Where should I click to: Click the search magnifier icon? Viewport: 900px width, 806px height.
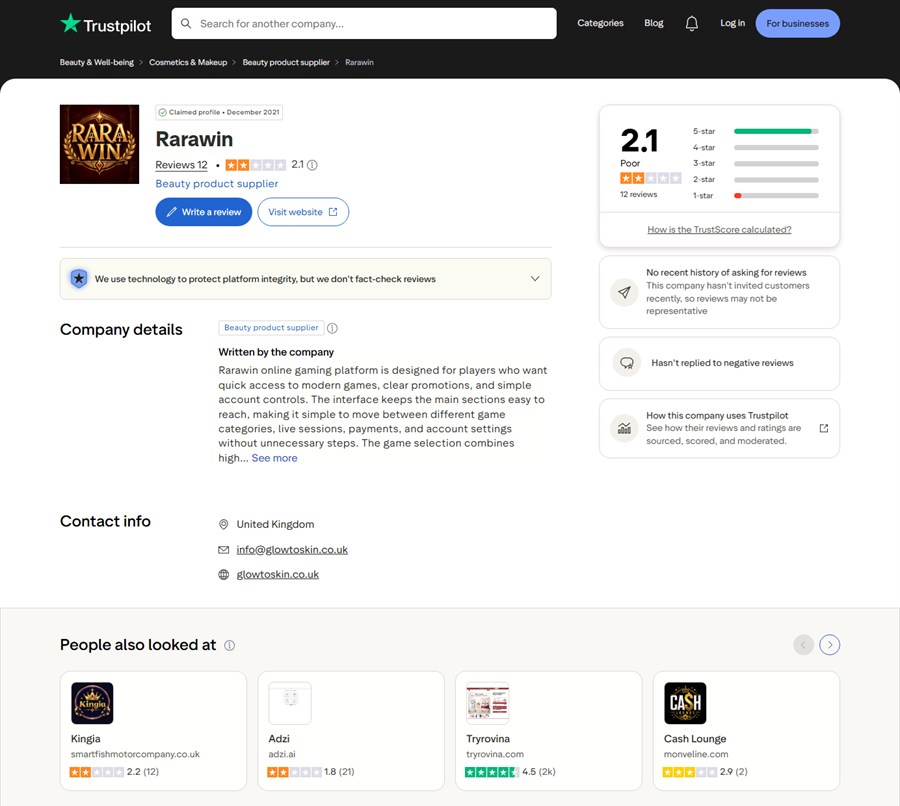pos(186,24)
